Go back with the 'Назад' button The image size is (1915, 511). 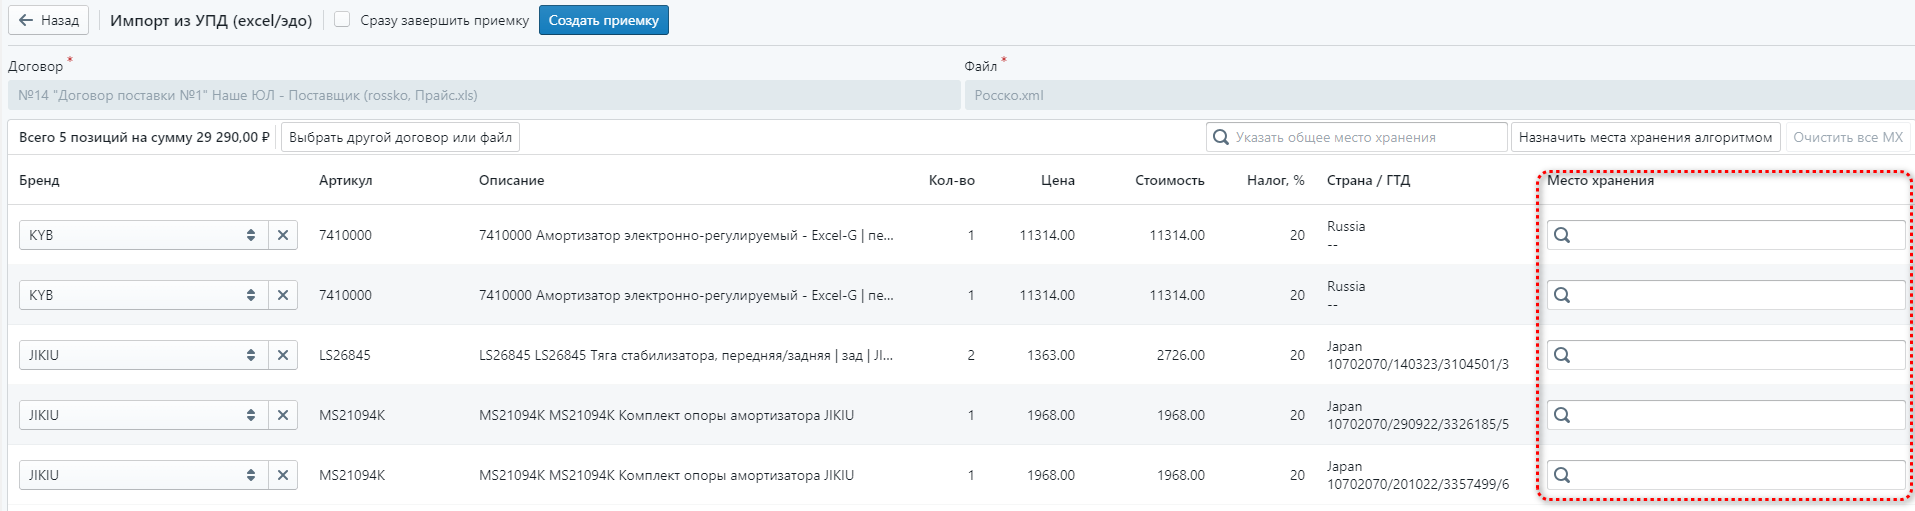click(49, 20)
